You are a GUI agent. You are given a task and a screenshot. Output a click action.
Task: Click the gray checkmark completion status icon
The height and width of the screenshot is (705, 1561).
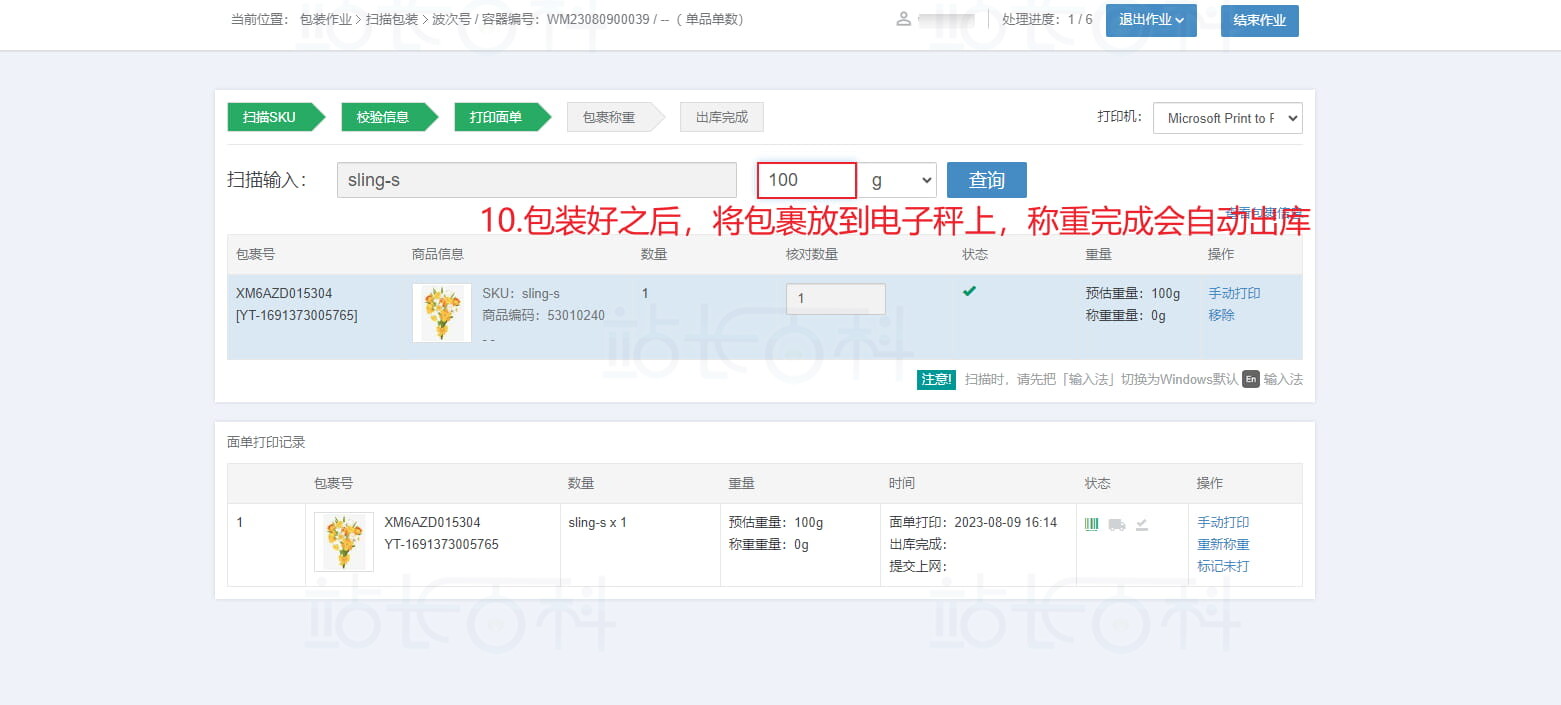1142,524
